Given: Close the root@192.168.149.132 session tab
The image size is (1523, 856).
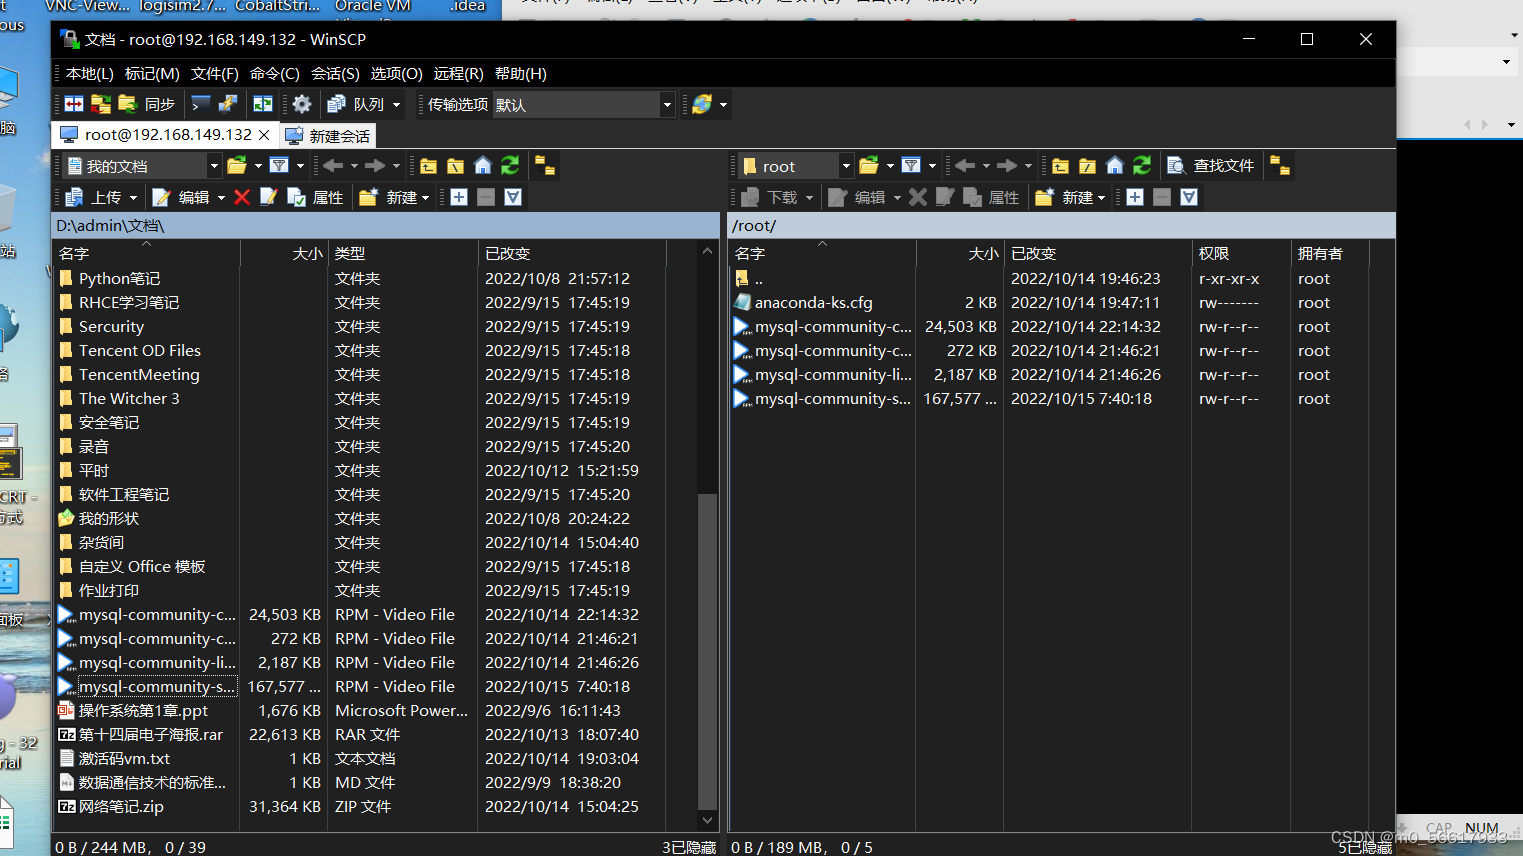Looking at the screenshot, I should point(264,134).
